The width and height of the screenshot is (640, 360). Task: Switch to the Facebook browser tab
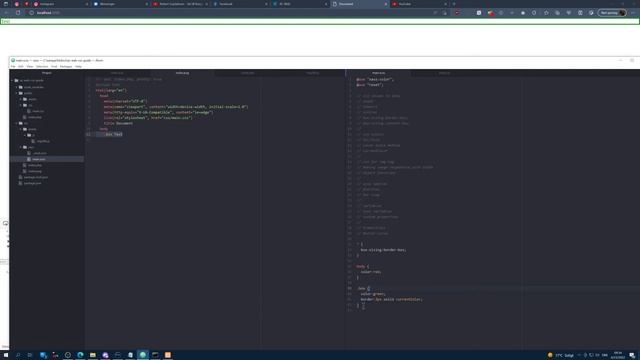[240, 4]
